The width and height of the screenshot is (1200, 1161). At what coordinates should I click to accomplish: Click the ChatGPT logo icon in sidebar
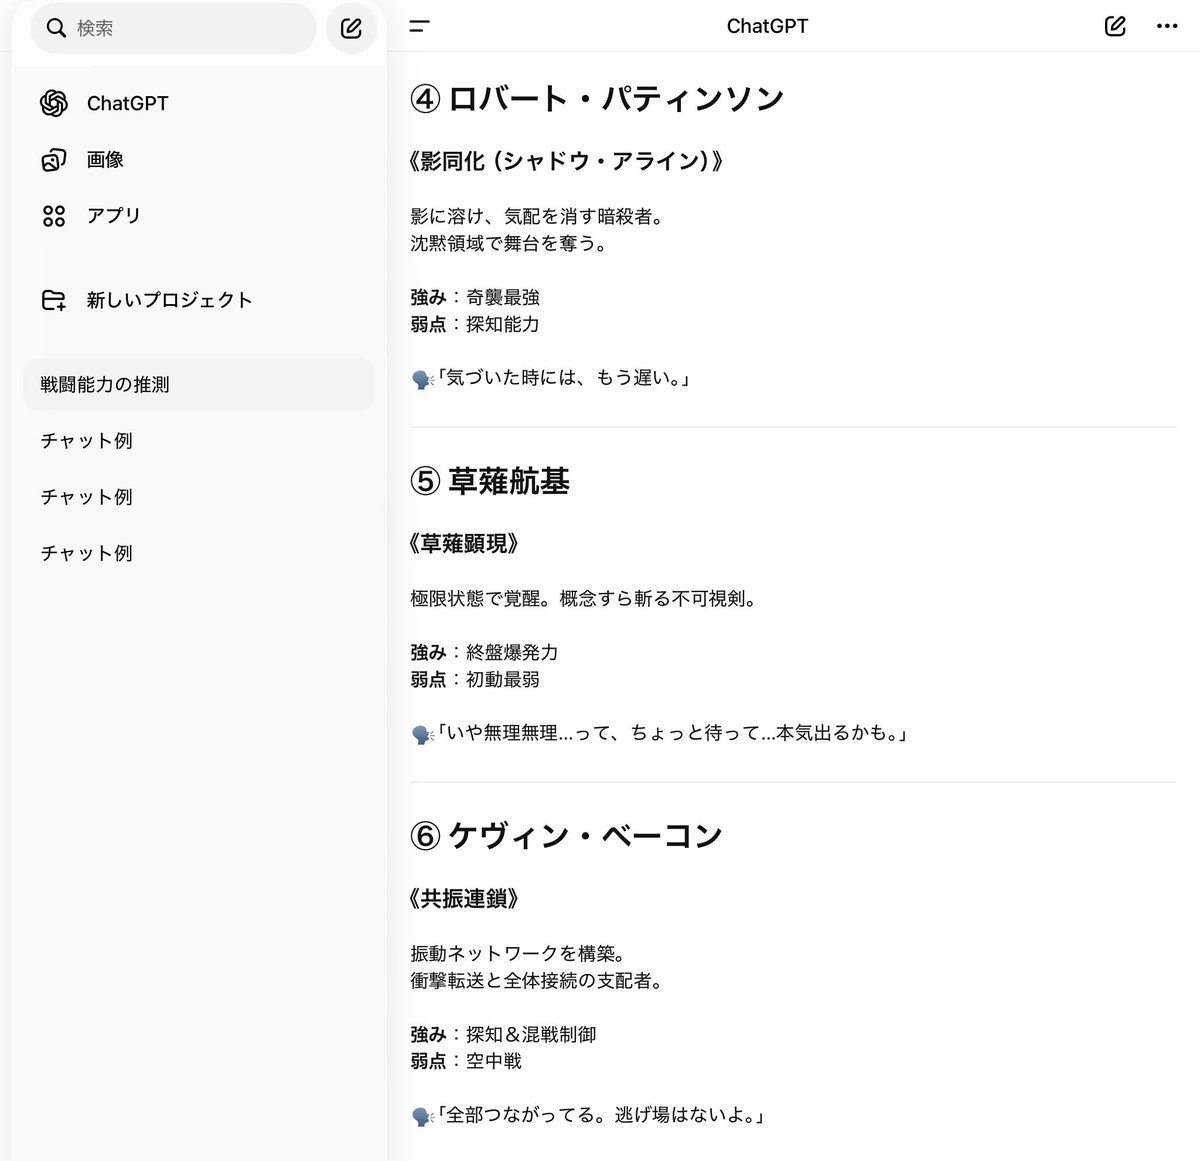tap(54, 103)
